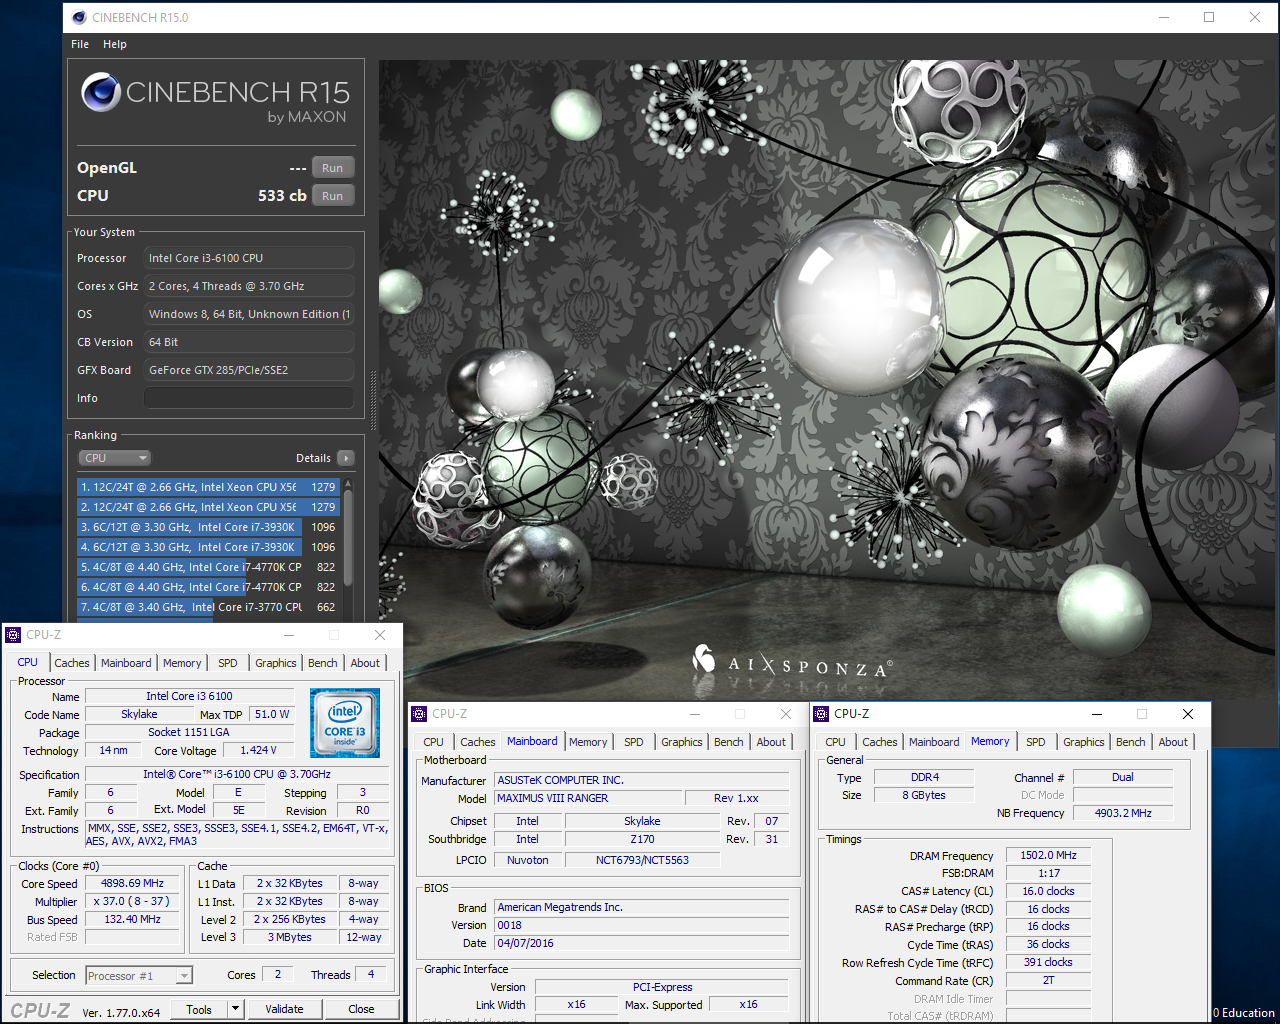Image resolution: width=1280 pixels, height=1024 pixels.
Task: Select Graphics tab in middle CPU-Z Mainboard window
Action: 682,742
